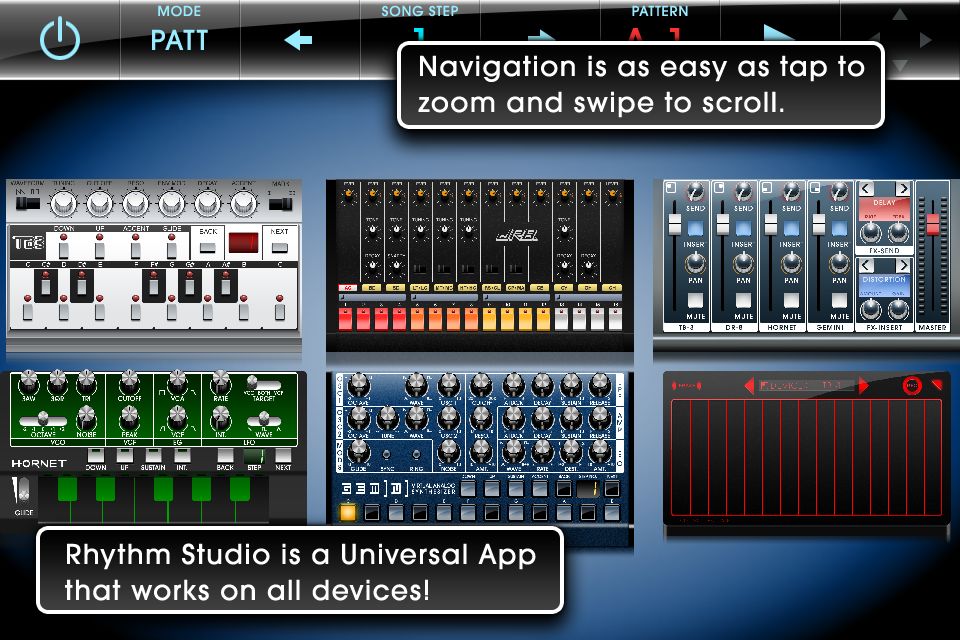Tap the lit orange step button on Gemini

(x=347, y=512)
